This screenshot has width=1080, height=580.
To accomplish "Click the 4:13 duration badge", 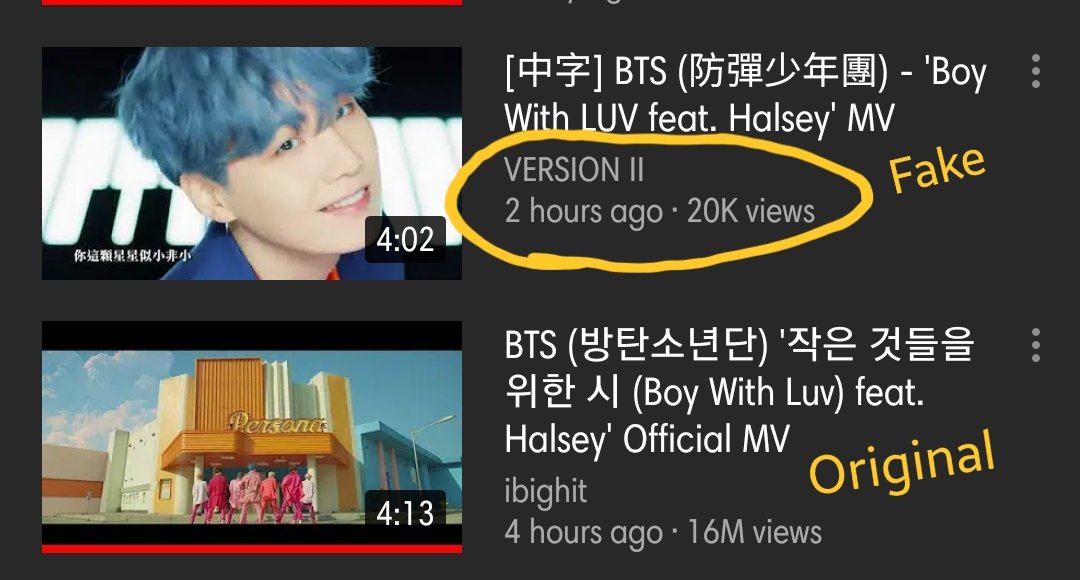I will click(405, 513).
